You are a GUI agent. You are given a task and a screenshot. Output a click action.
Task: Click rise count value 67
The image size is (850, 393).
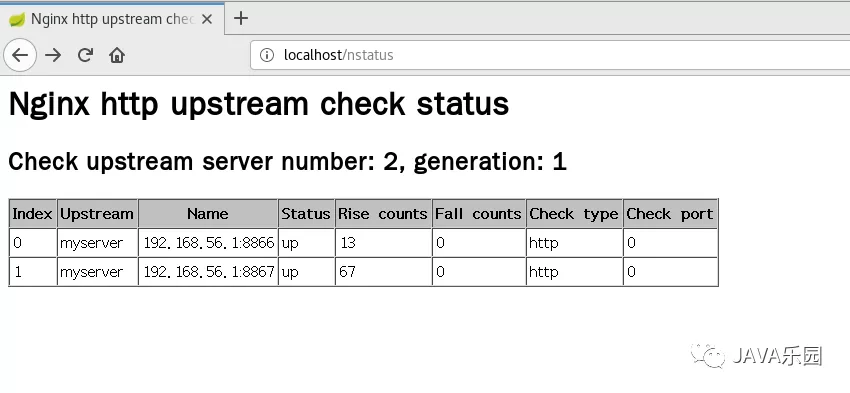[x=347, y=271]
